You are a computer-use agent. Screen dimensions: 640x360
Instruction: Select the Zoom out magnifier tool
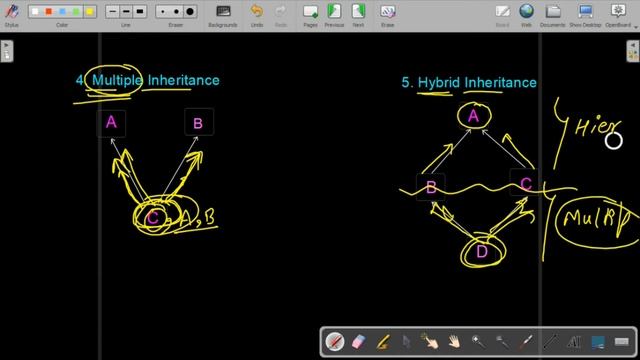pos(502,342)
